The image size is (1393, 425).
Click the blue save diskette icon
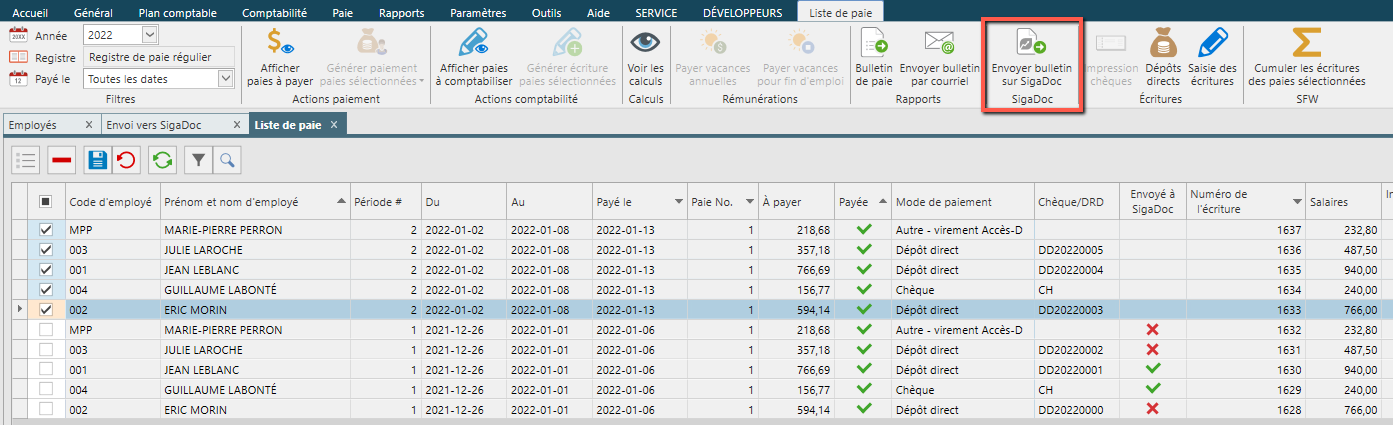coord(97,159)
